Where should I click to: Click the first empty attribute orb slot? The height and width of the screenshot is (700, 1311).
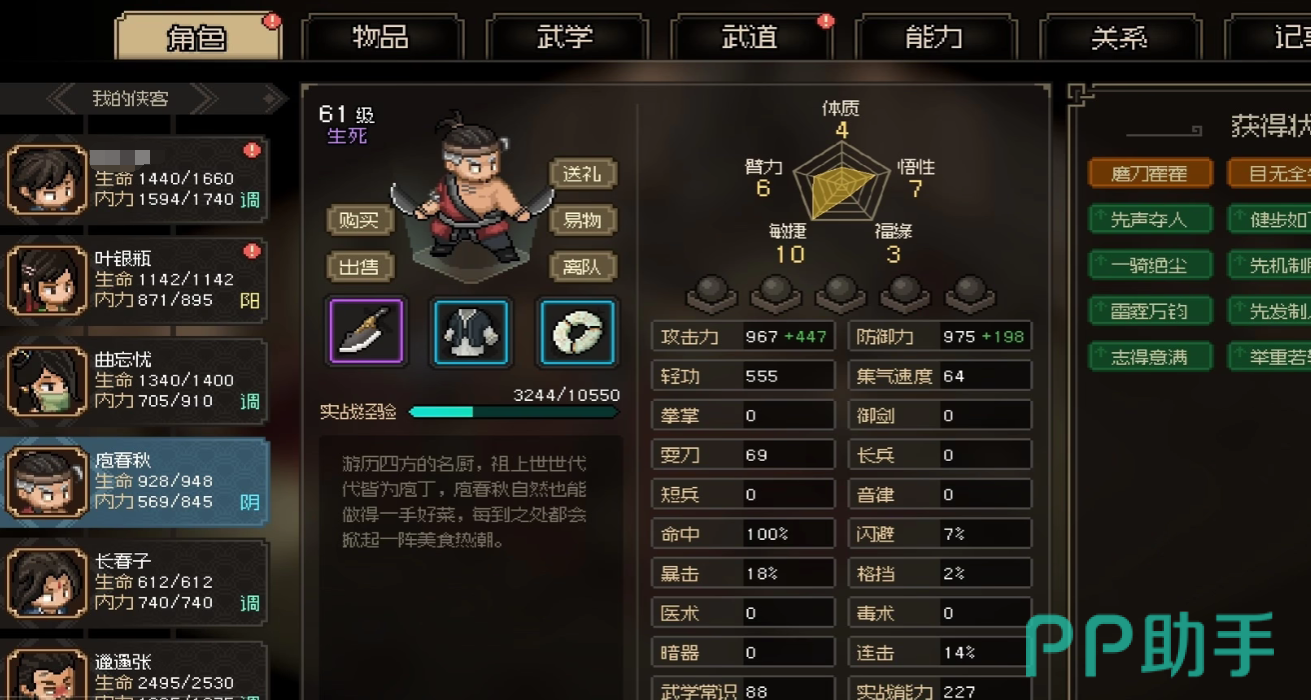coord(711,292)
